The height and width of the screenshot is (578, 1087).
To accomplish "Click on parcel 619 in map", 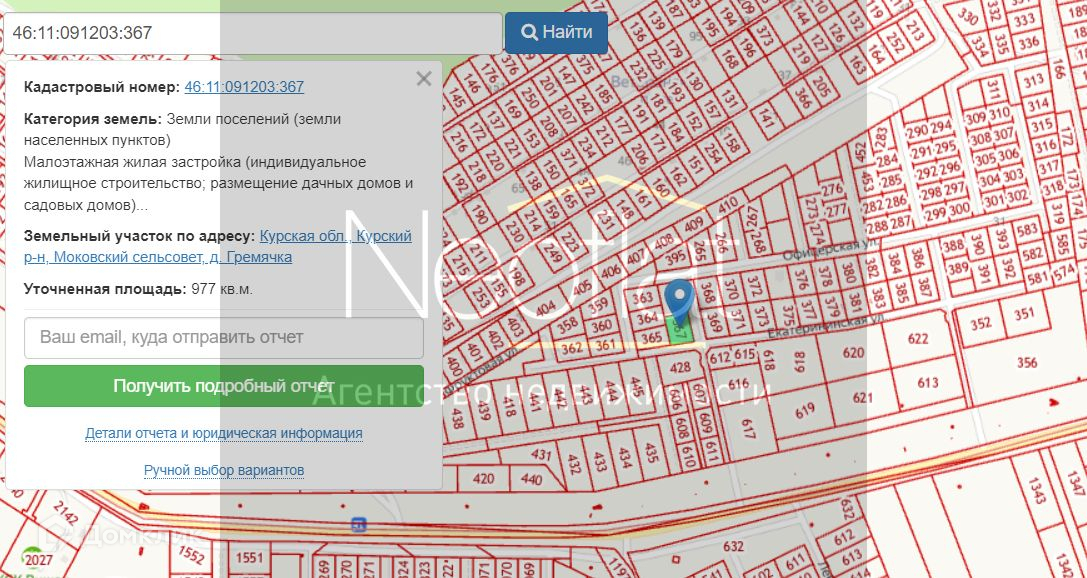I will pos(806,409).
